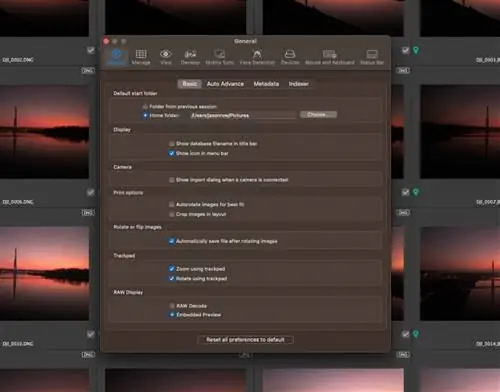Disable Zoom using trackpad
This screenshot has height=392, width=500.
coord(172,269)
